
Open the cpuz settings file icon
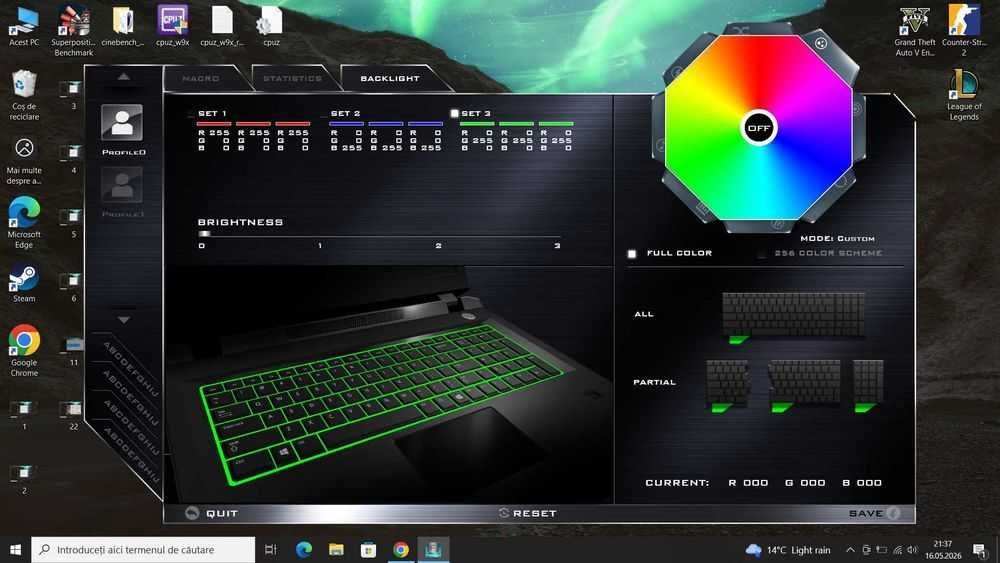click(271, 27)
